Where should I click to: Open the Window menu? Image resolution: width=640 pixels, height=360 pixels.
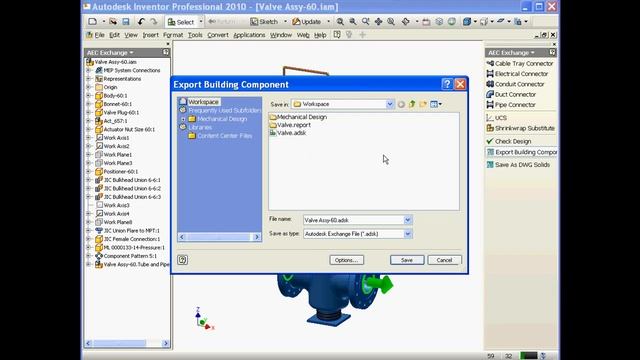click(281, 35)
